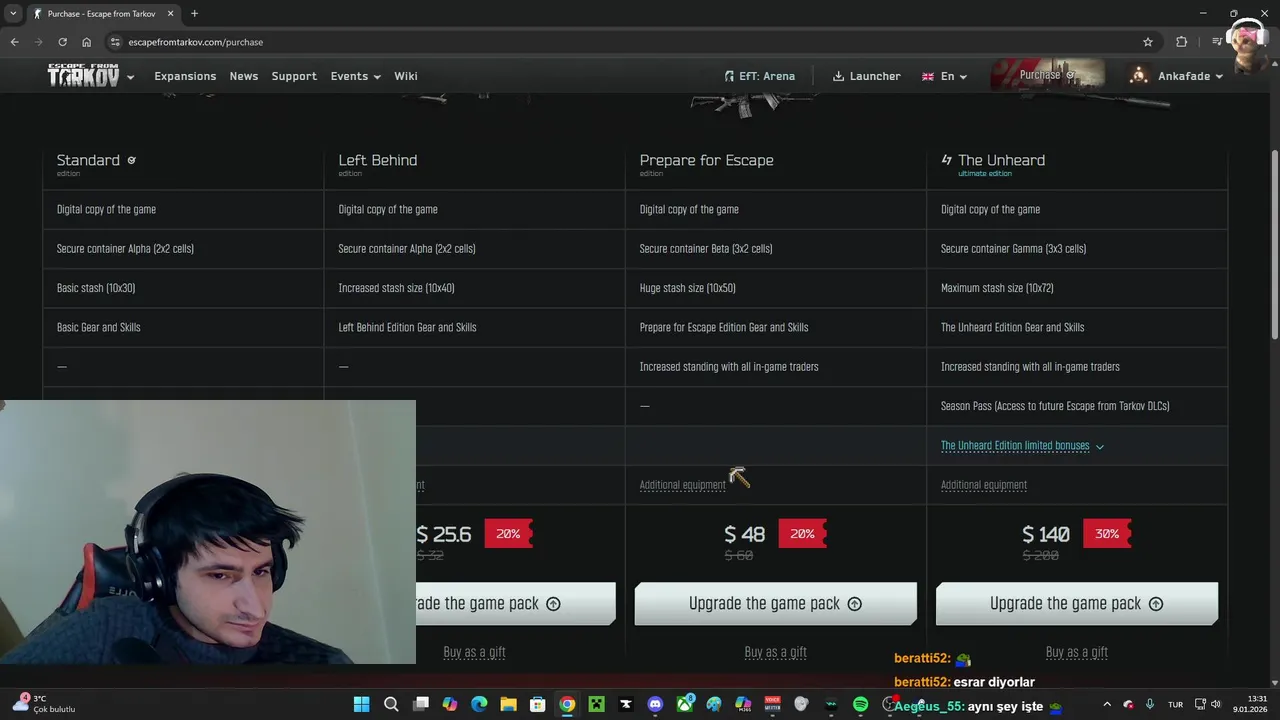Screen dimensions: 1280x720
Task: Buy Left Behind edition as a gift
Action: pyautogui.click(x=474, y=652)
